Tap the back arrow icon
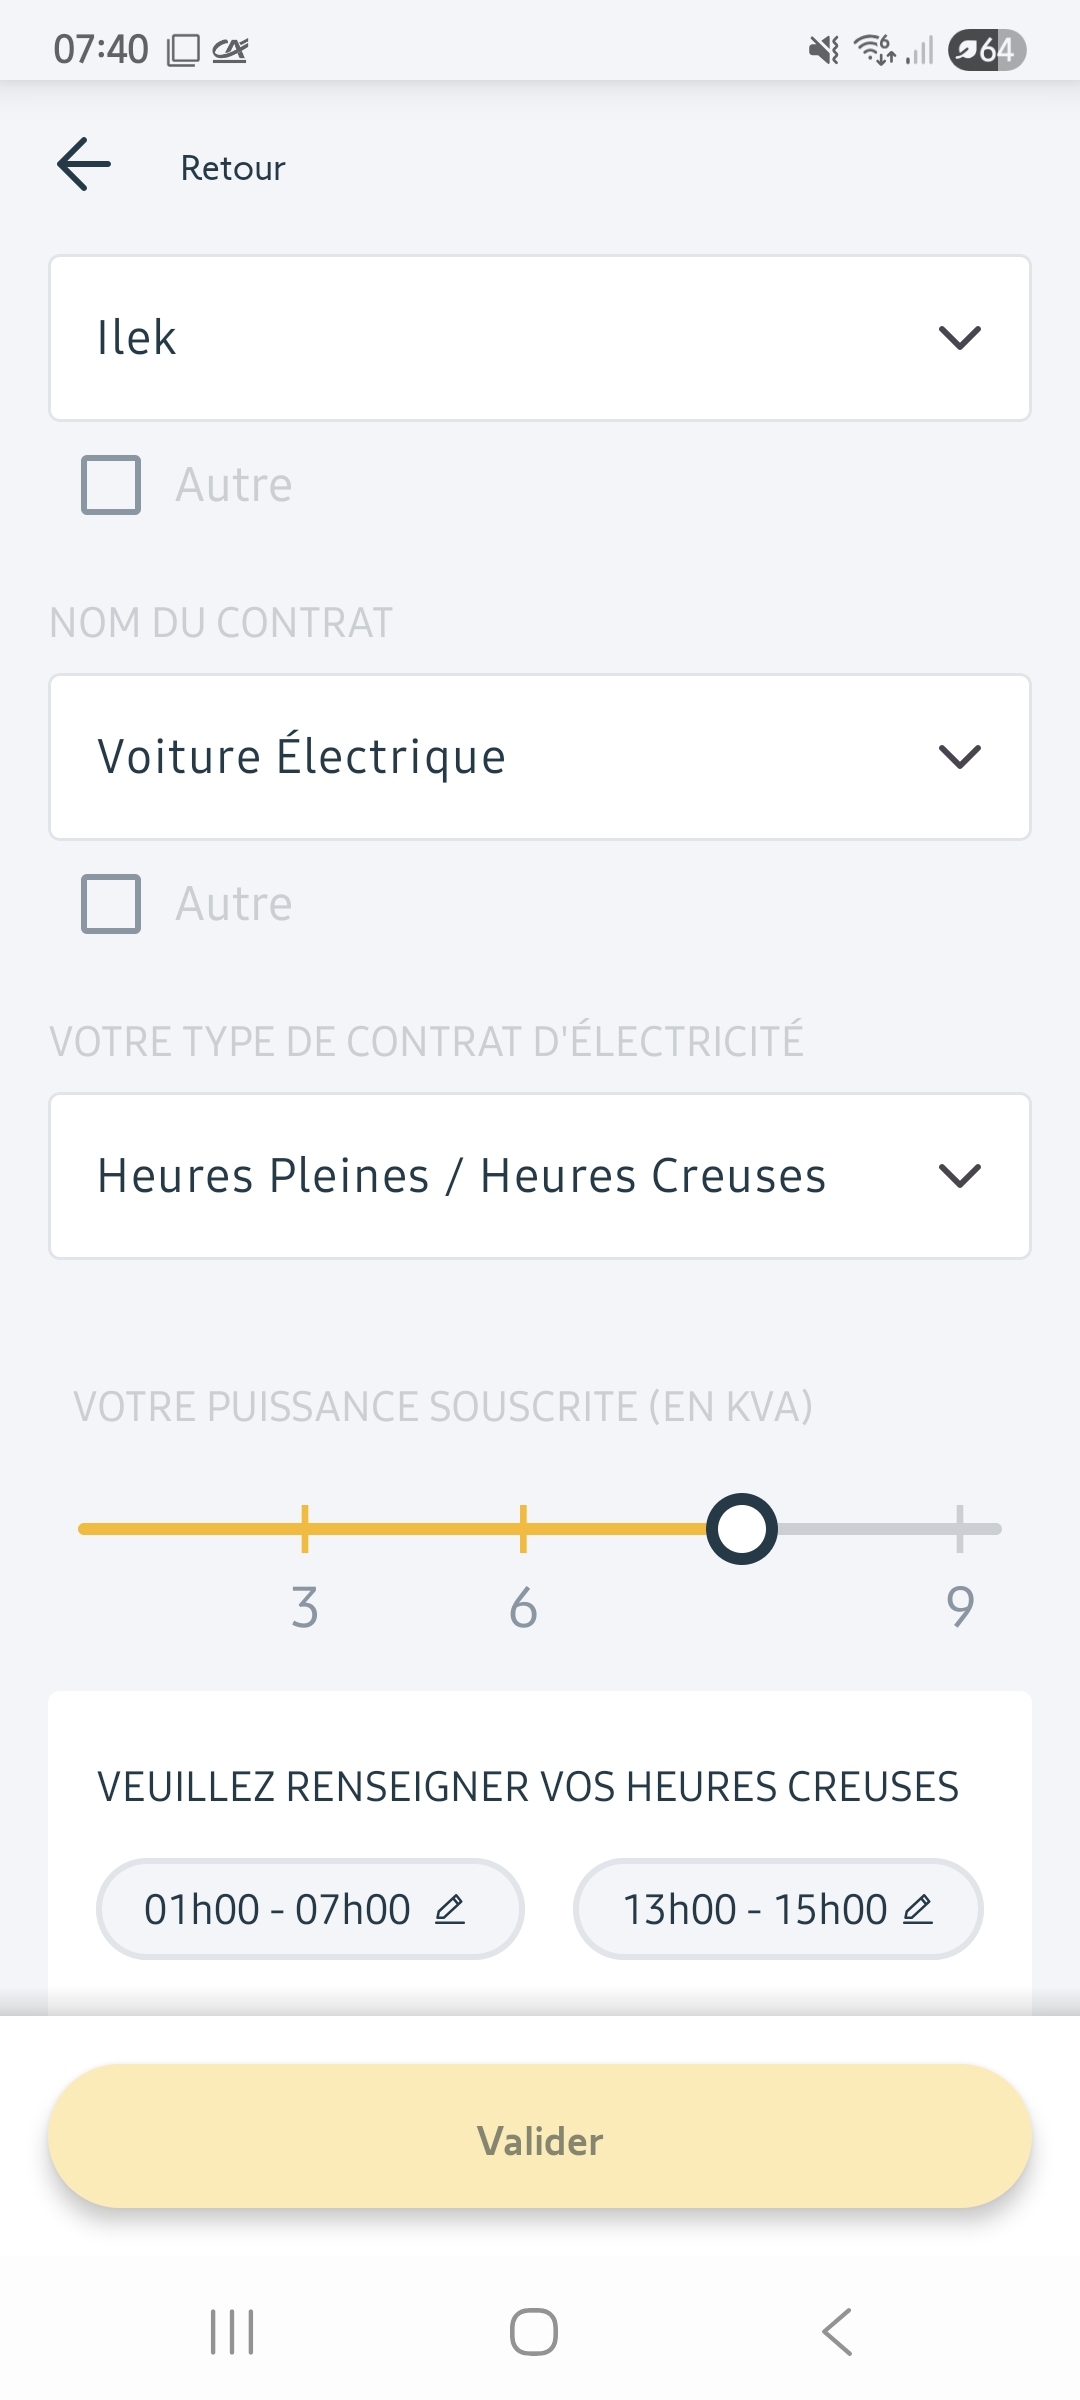 coord(84,165)
